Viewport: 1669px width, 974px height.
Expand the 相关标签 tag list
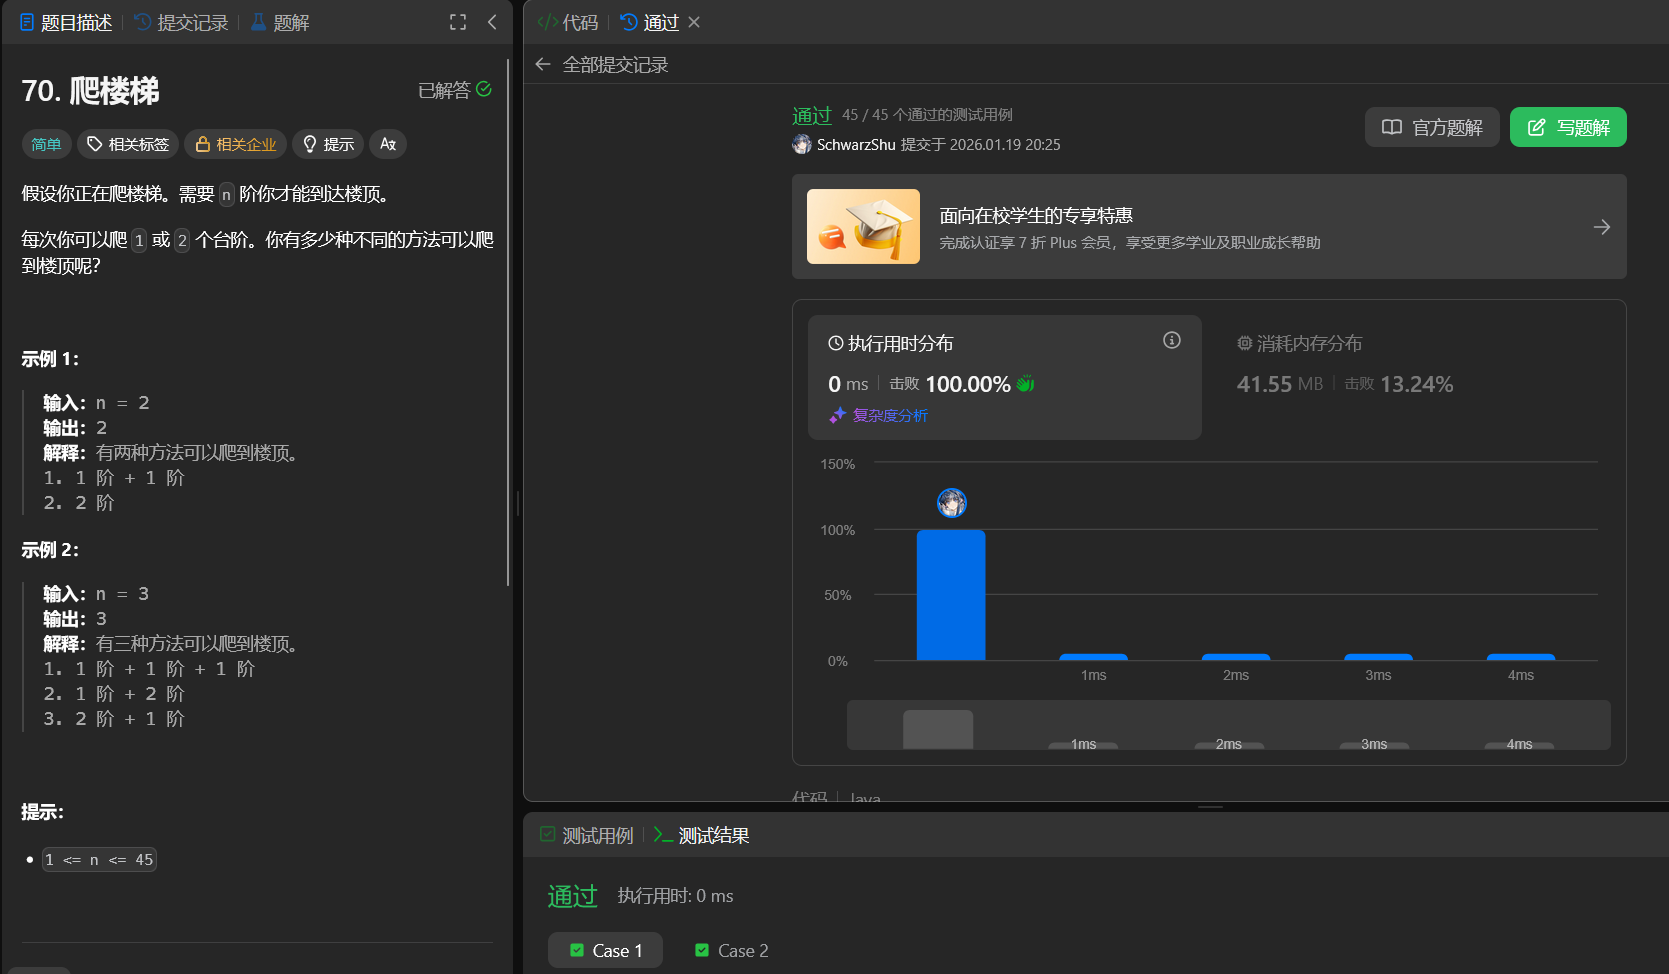pos(128,144)
